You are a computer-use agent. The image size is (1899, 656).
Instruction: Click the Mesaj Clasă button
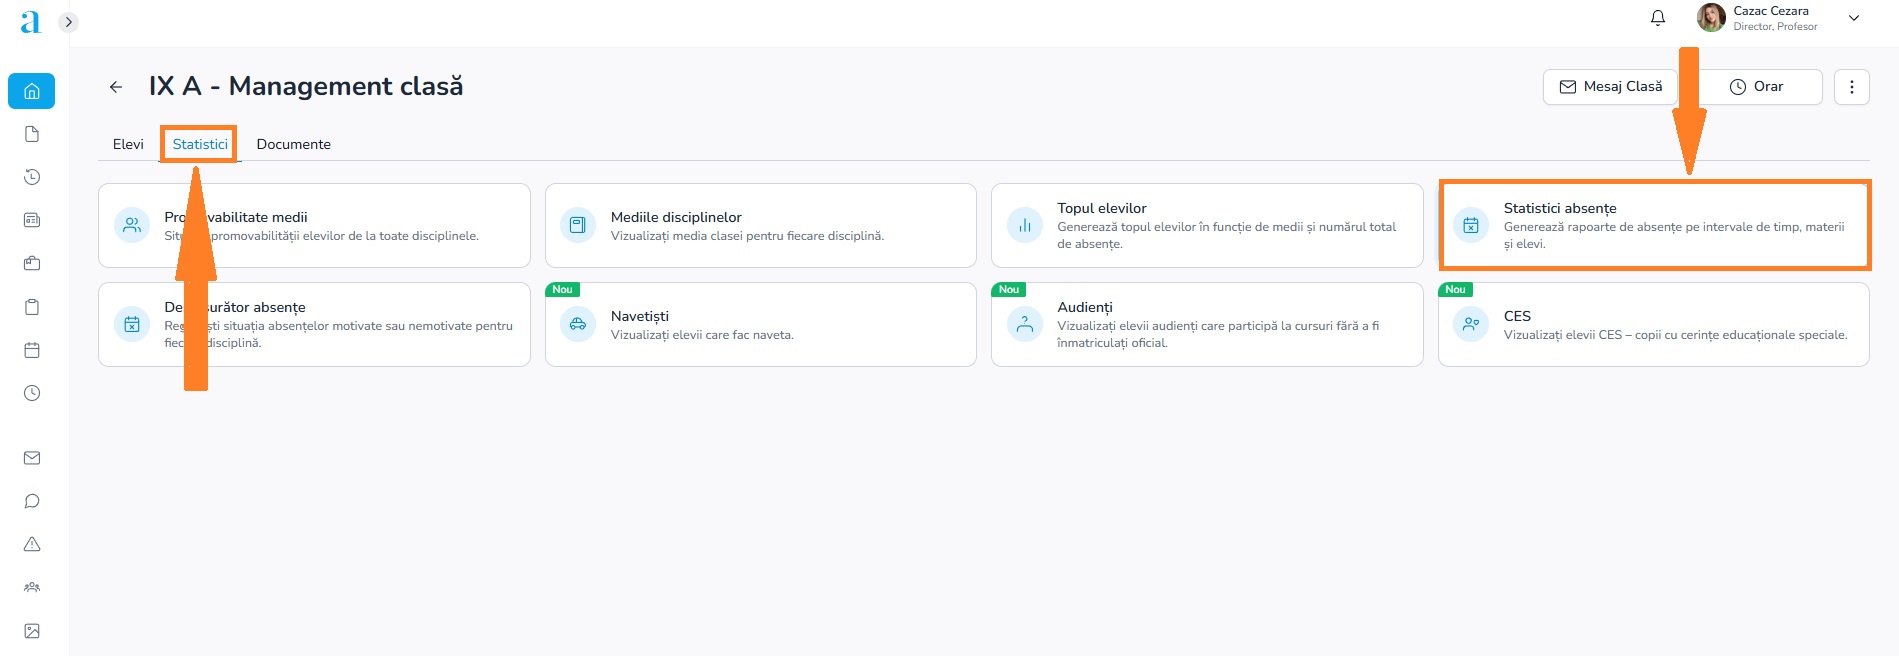point(1610,87)
